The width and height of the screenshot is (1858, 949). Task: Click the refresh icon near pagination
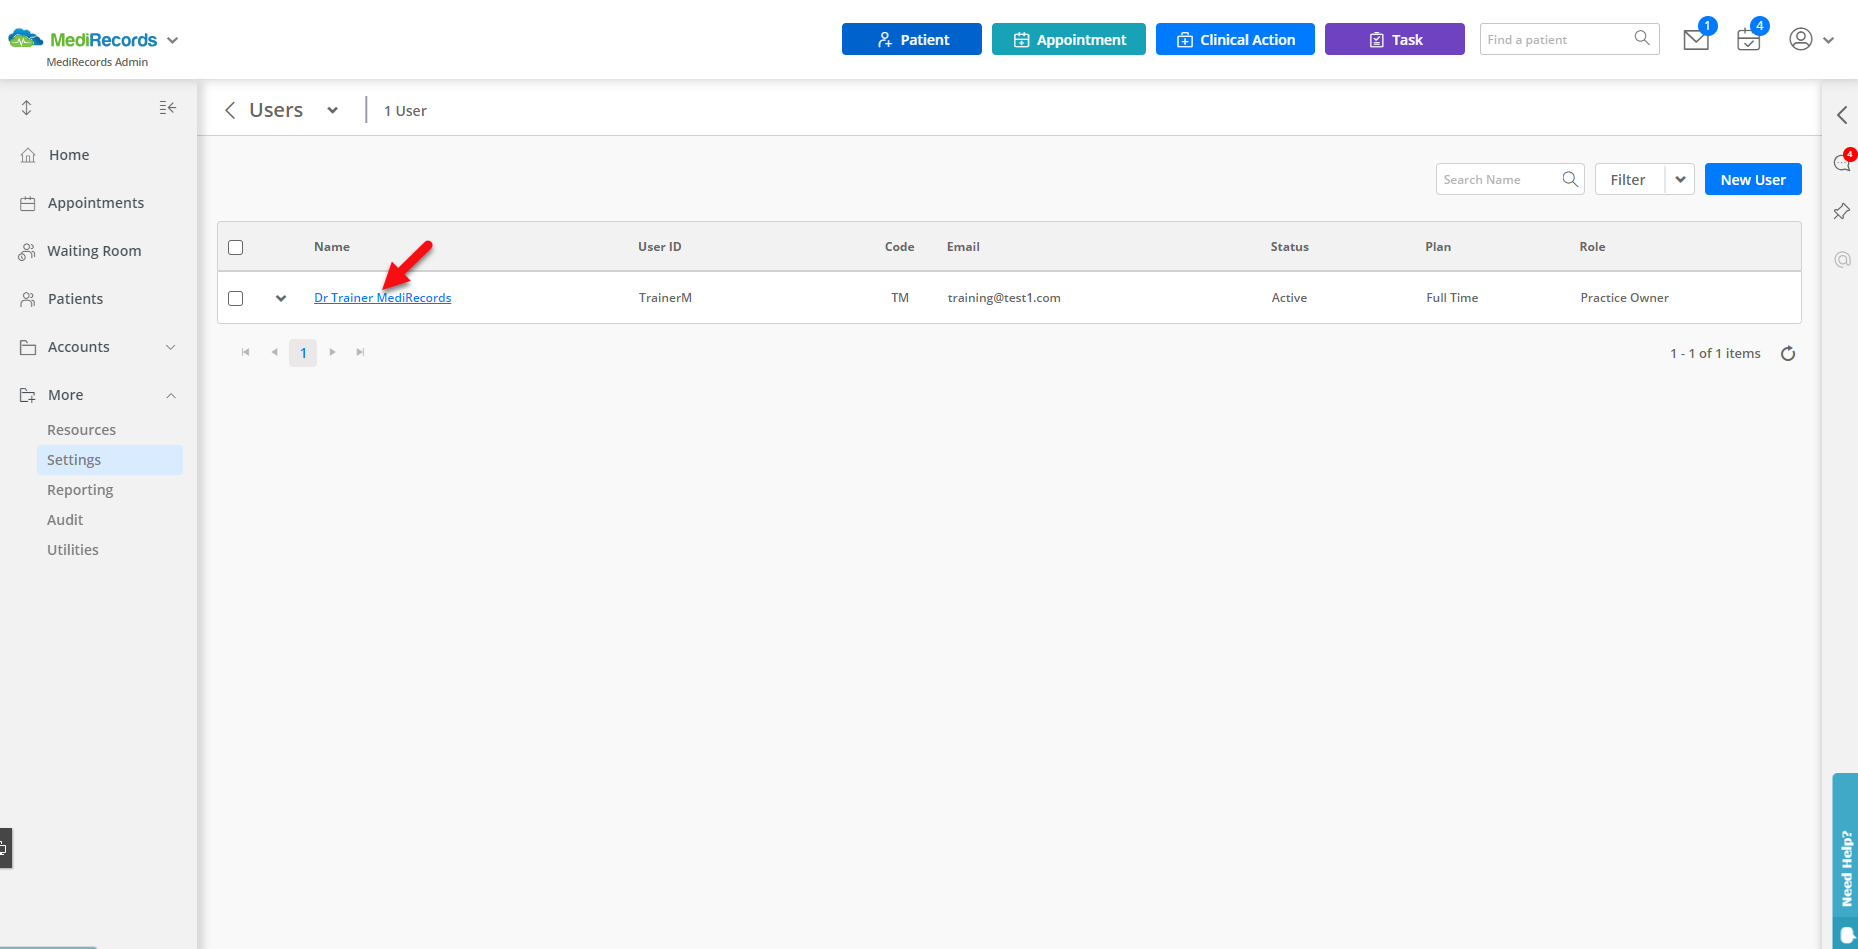coord(1788,353)
